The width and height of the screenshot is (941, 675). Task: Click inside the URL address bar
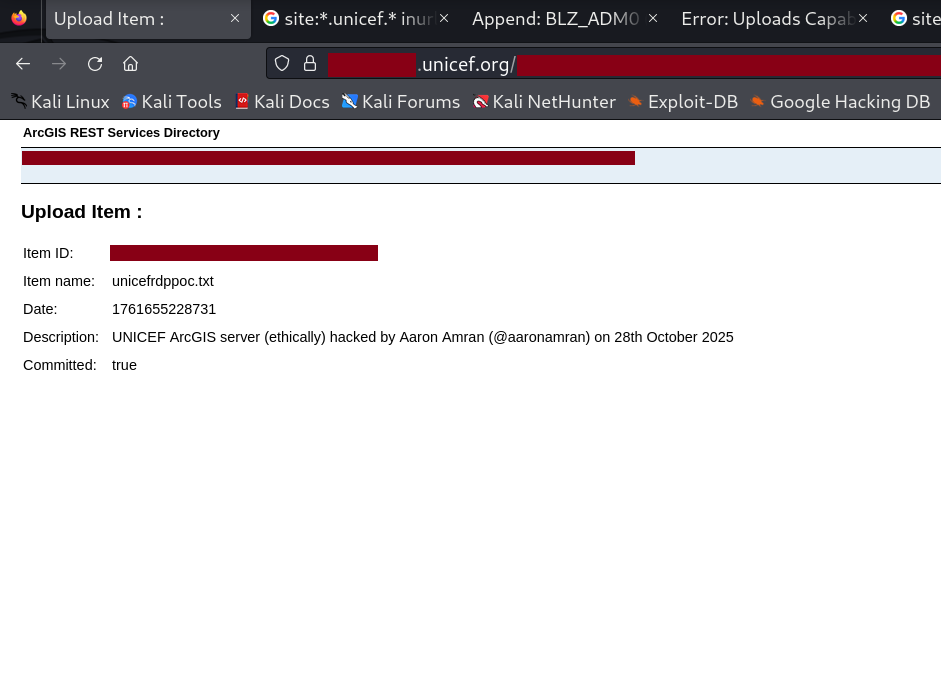[650, 63]
